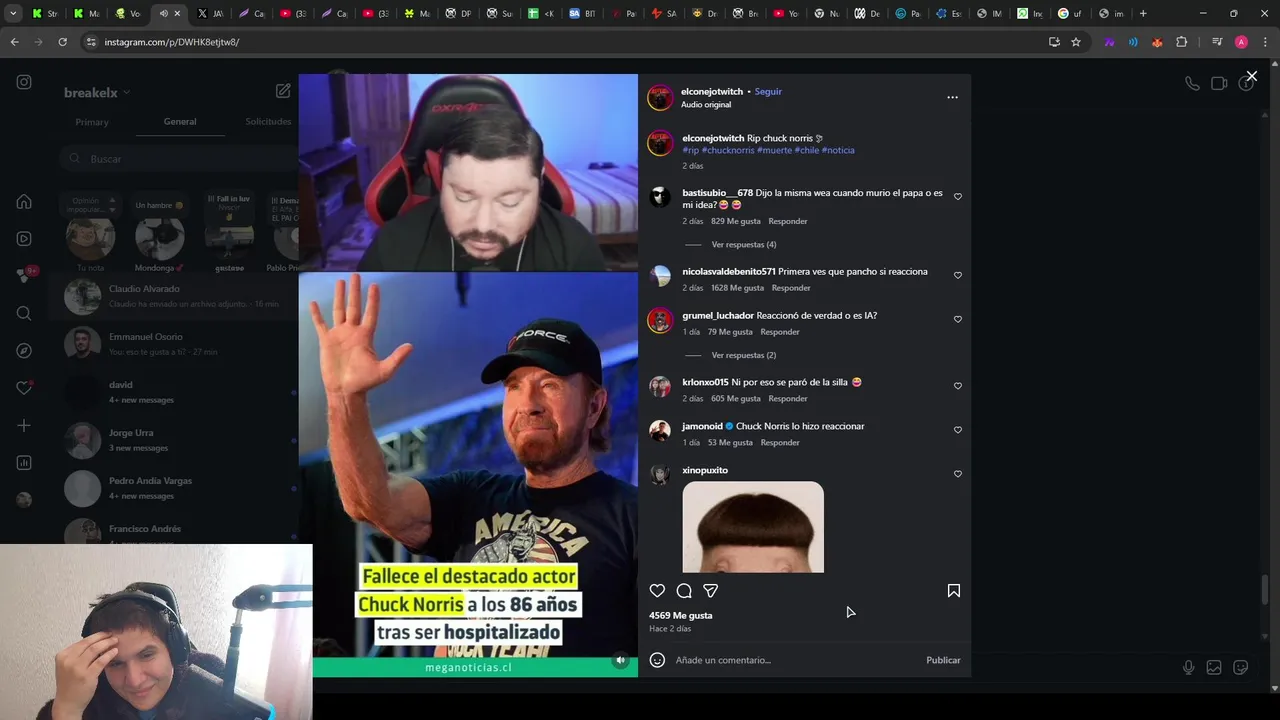Follow elconejotwitch with Seguir

coord(768,92)
